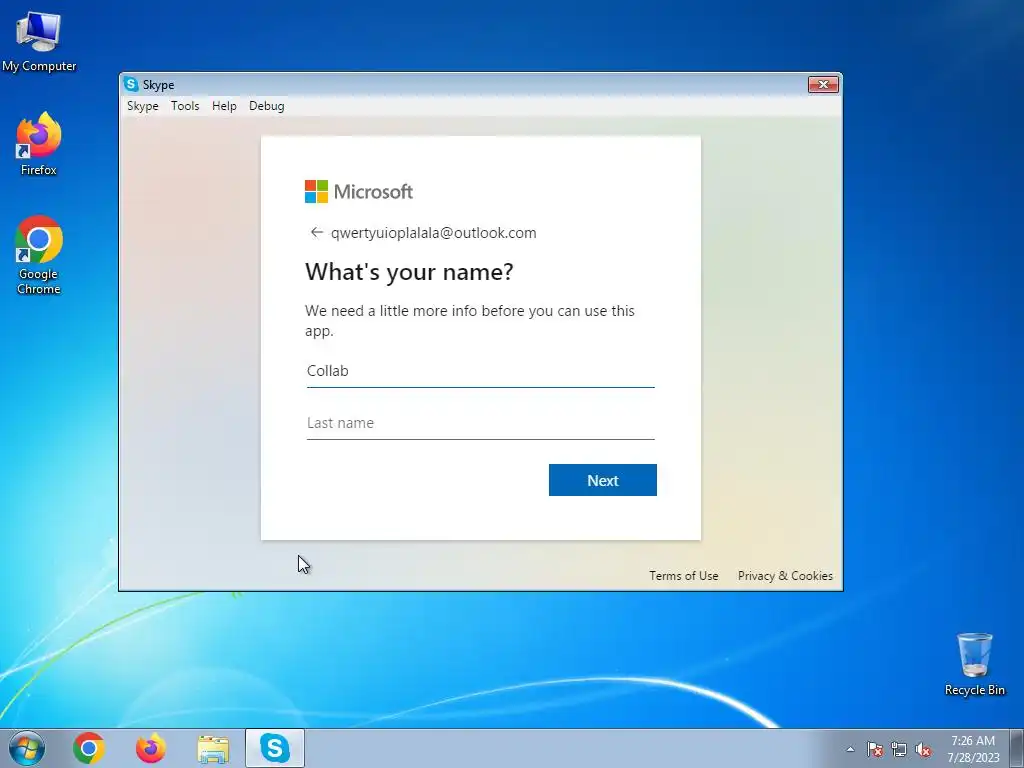Screen dimensions: 1024x768
Task: Open the Tools menu
Action: coord(185,106)
